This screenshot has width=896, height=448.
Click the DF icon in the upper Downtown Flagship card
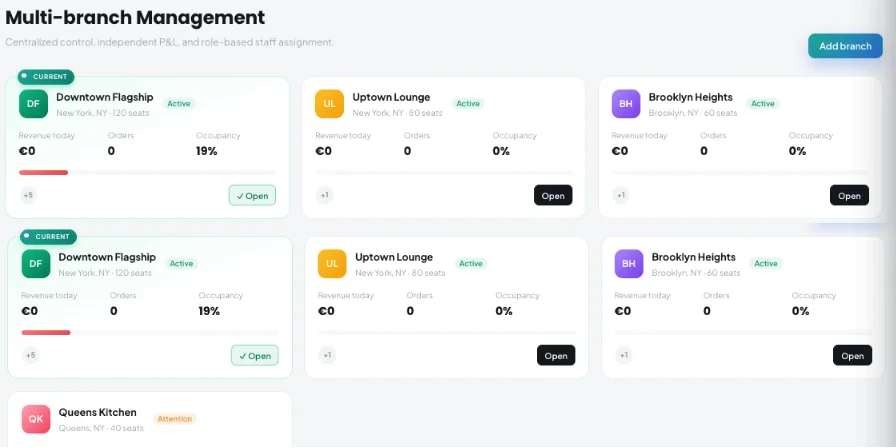[33, 103]
